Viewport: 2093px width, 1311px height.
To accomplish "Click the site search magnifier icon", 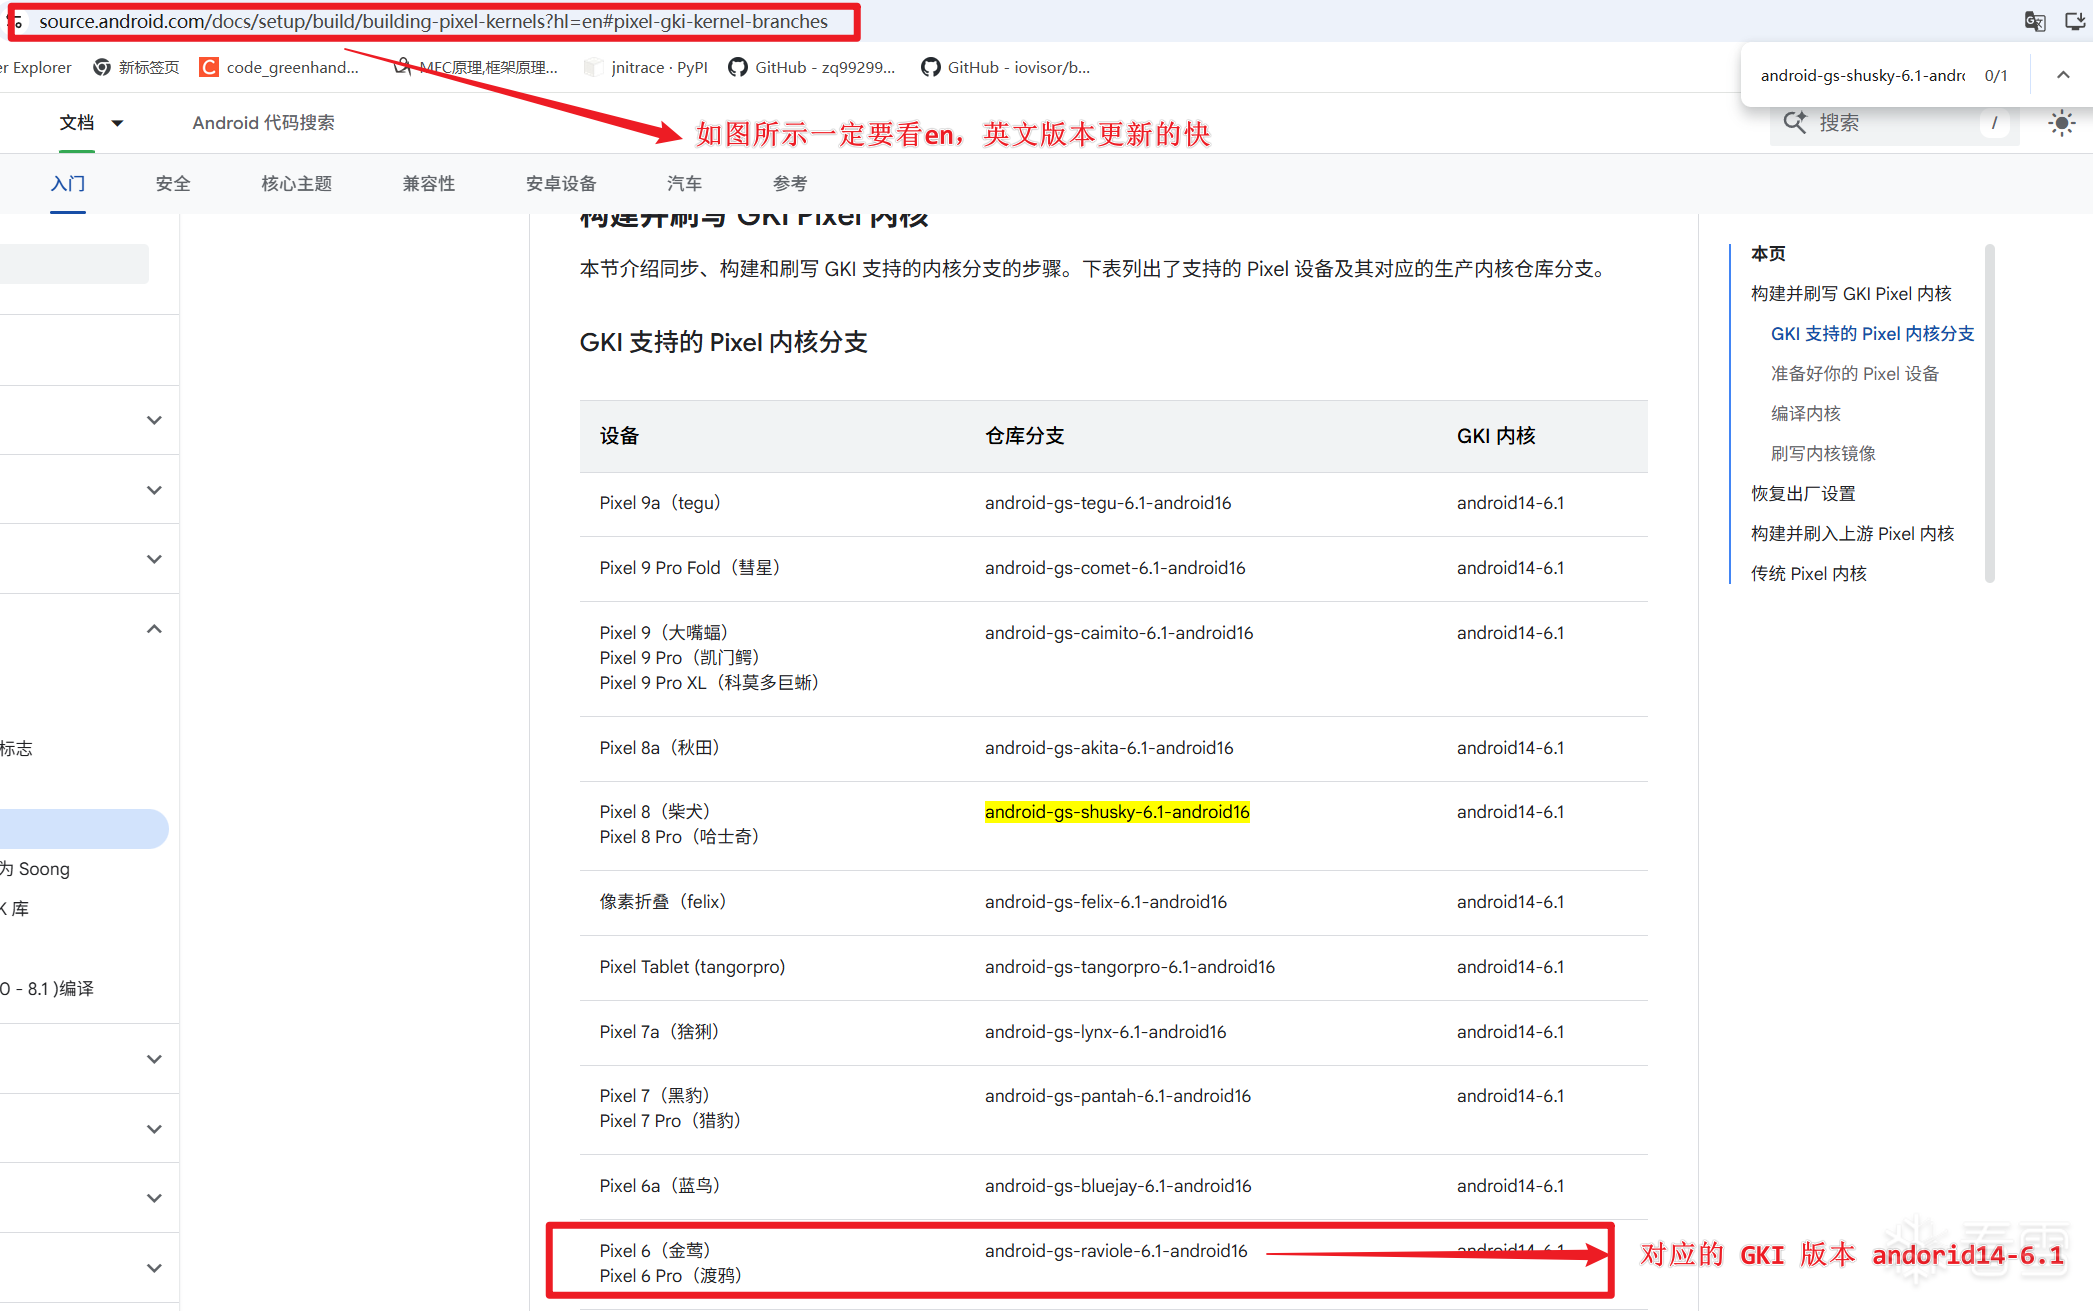I will [1795, 122].
